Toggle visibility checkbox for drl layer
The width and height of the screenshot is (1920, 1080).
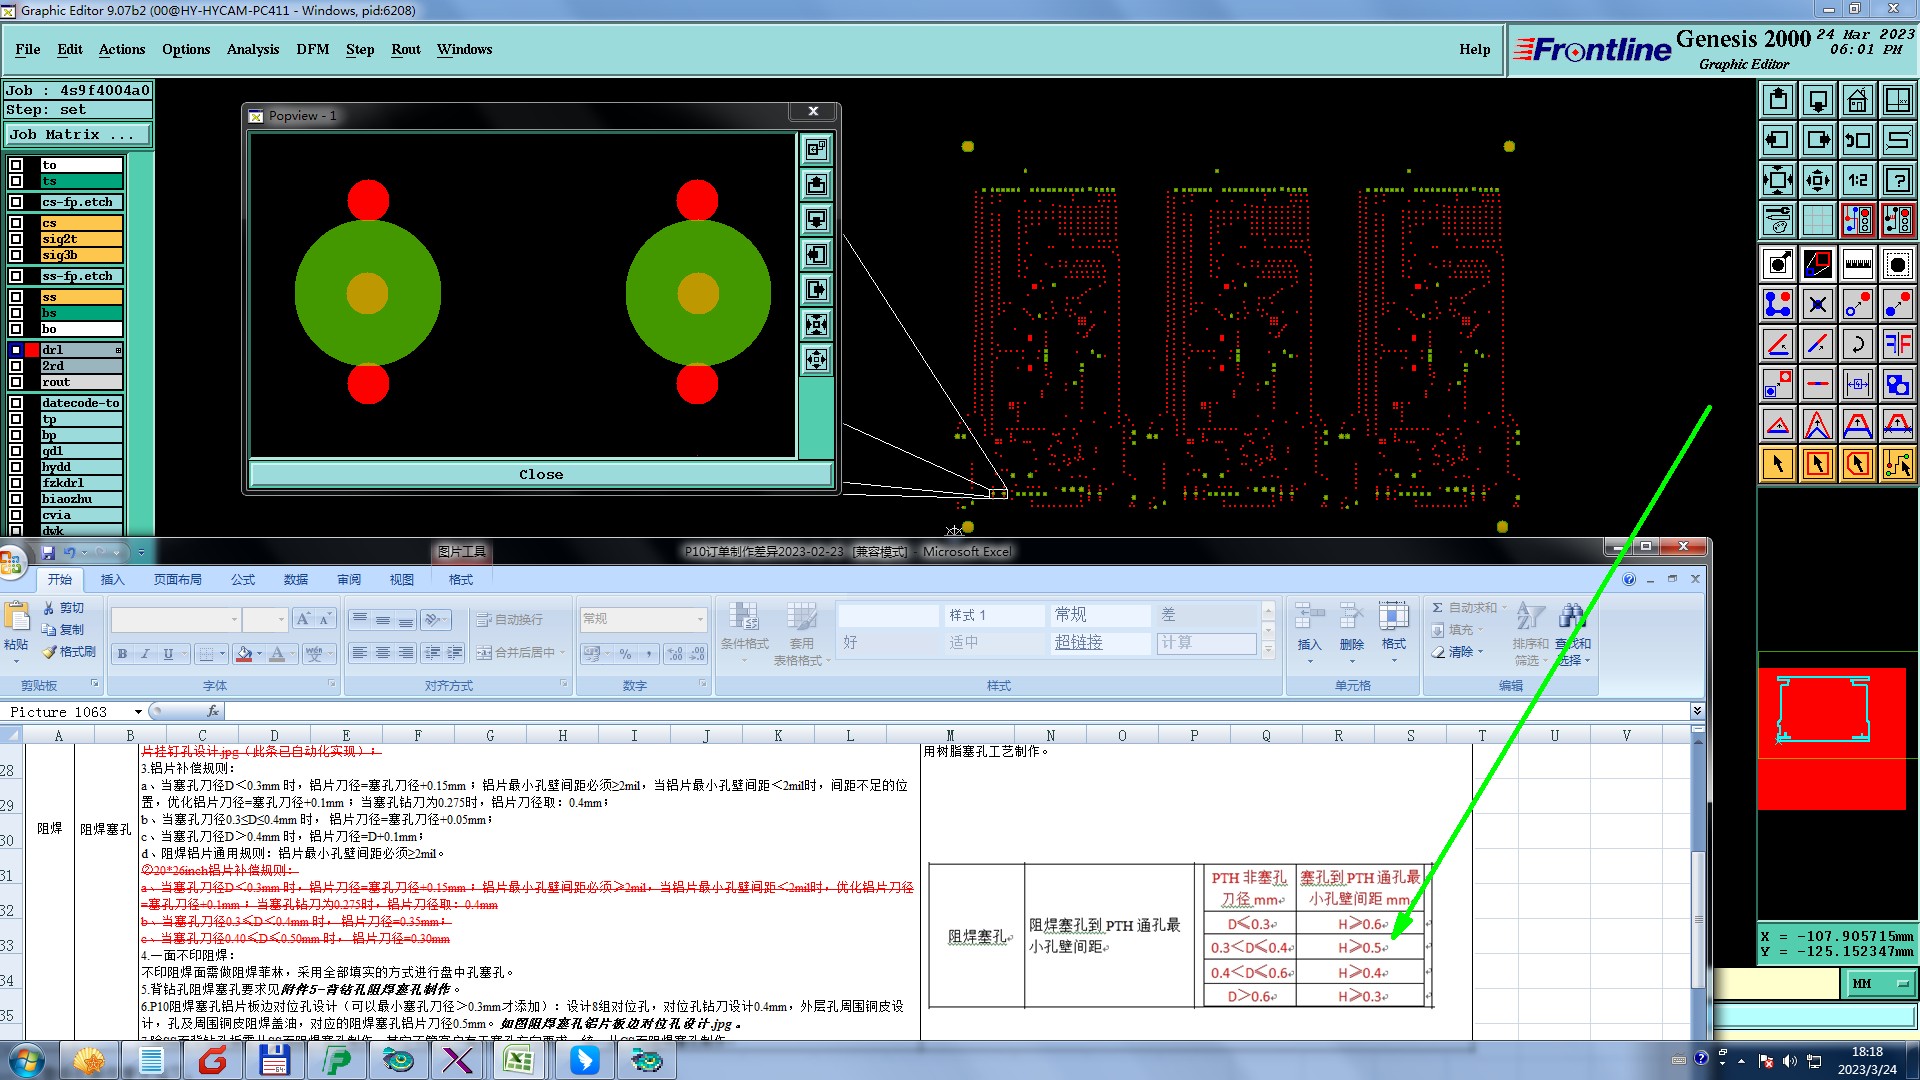click(x=16, y=350)
